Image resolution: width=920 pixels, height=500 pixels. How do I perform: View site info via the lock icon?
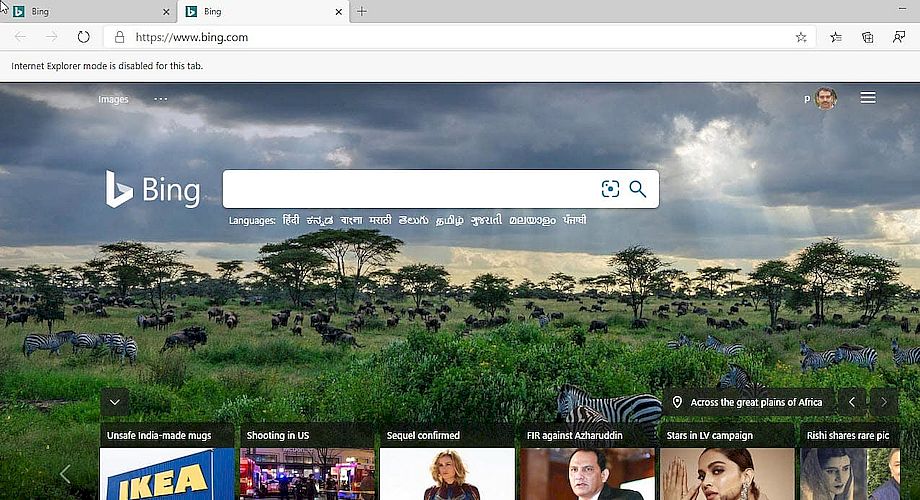(119, 37)
